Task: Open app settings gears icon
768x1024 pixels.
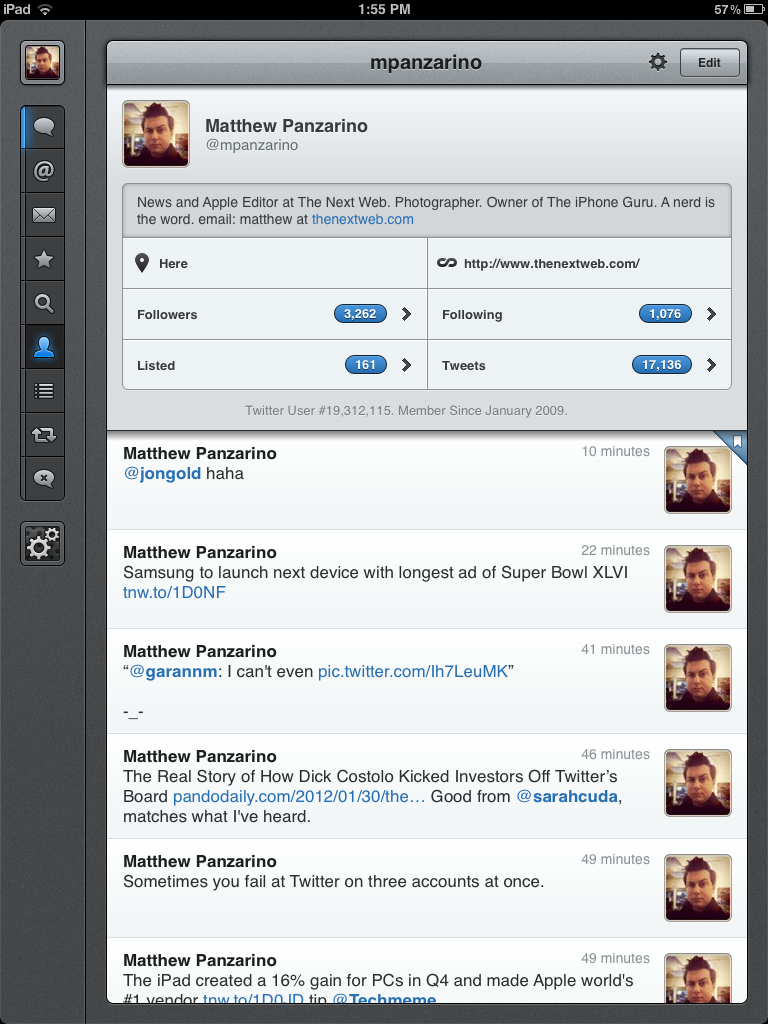Action: [x=42, y=543]
